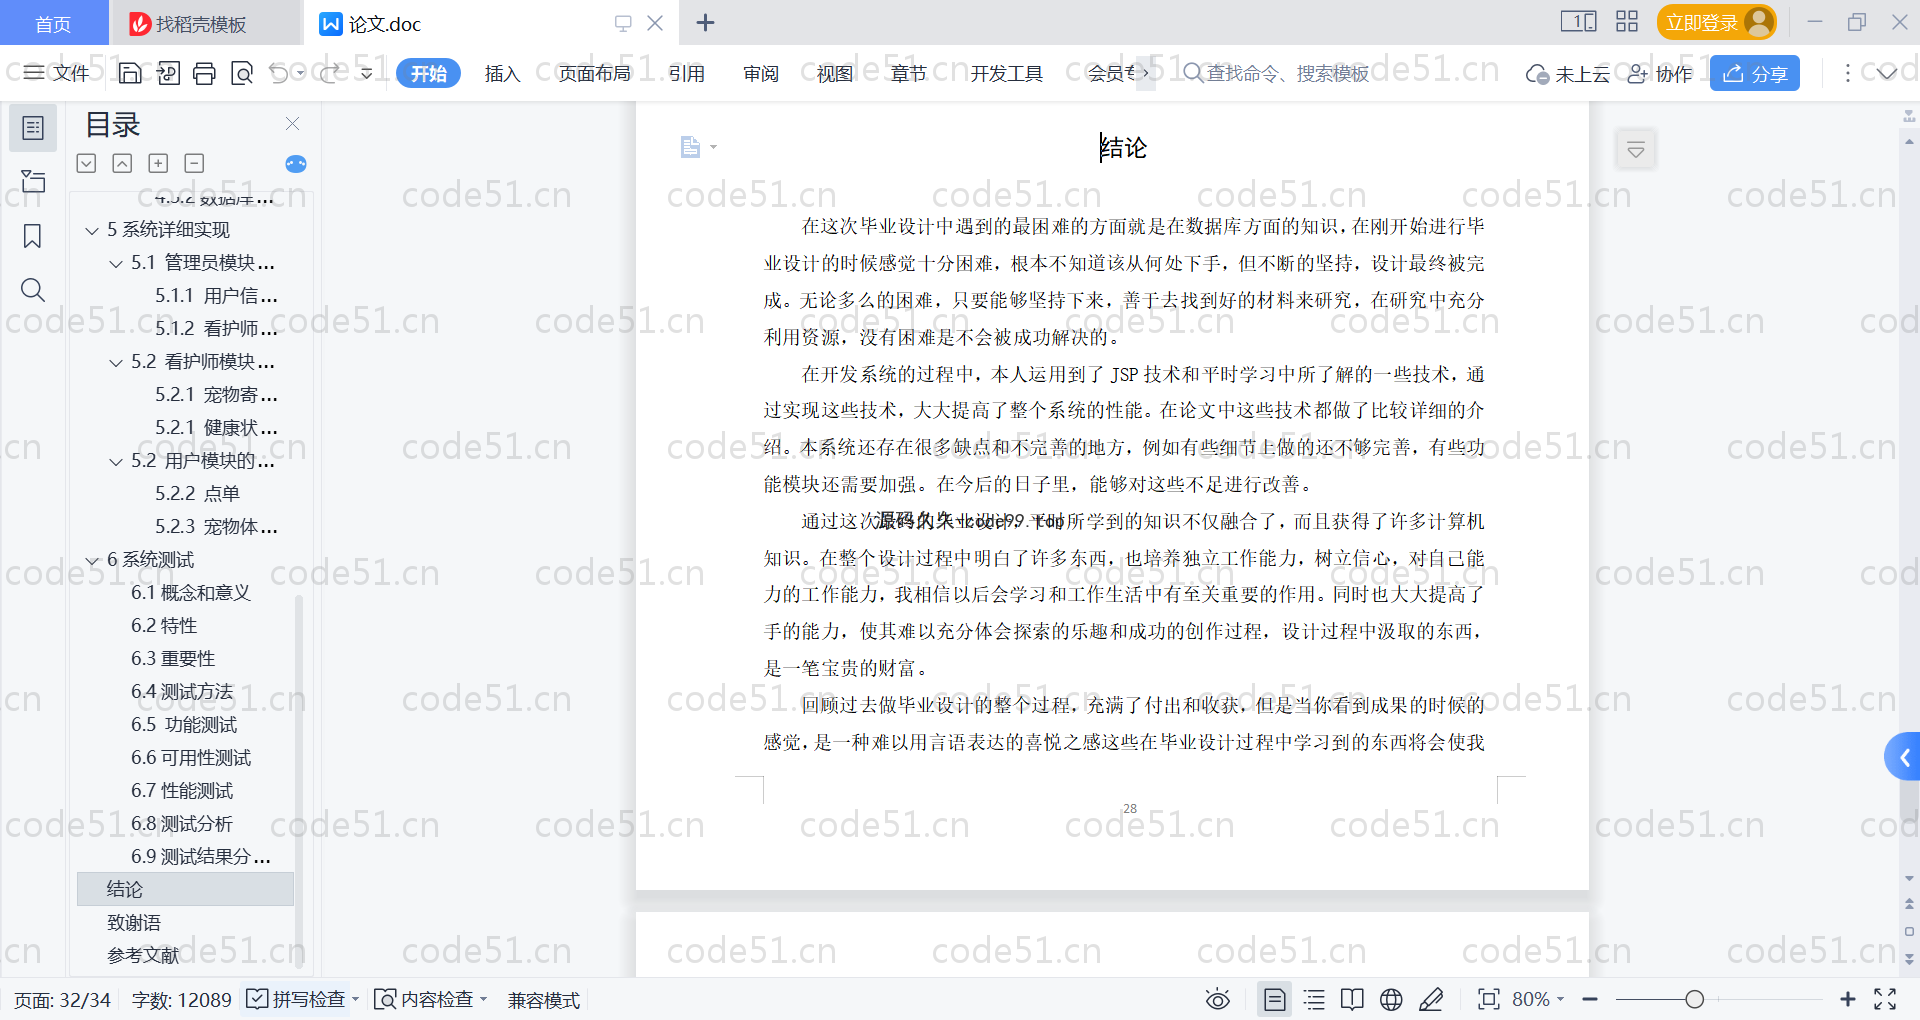Screen dimensions: 1920x1020
Task: Collapse the 5.1 管理员模块 tree node
Action: pyautogui.click(x=116, y=264)
